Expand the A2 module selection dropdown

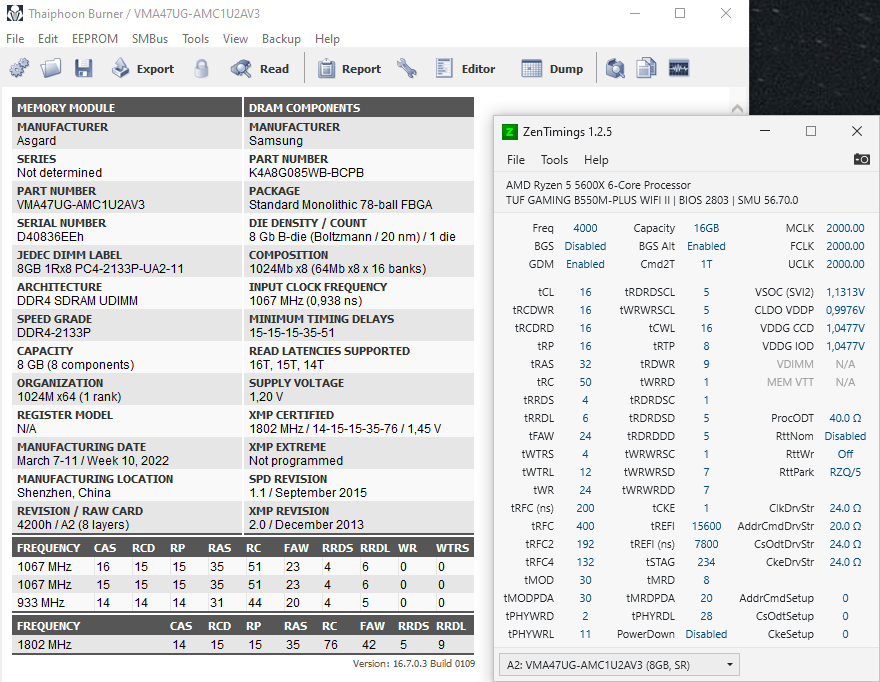click(x=619, y=665)
